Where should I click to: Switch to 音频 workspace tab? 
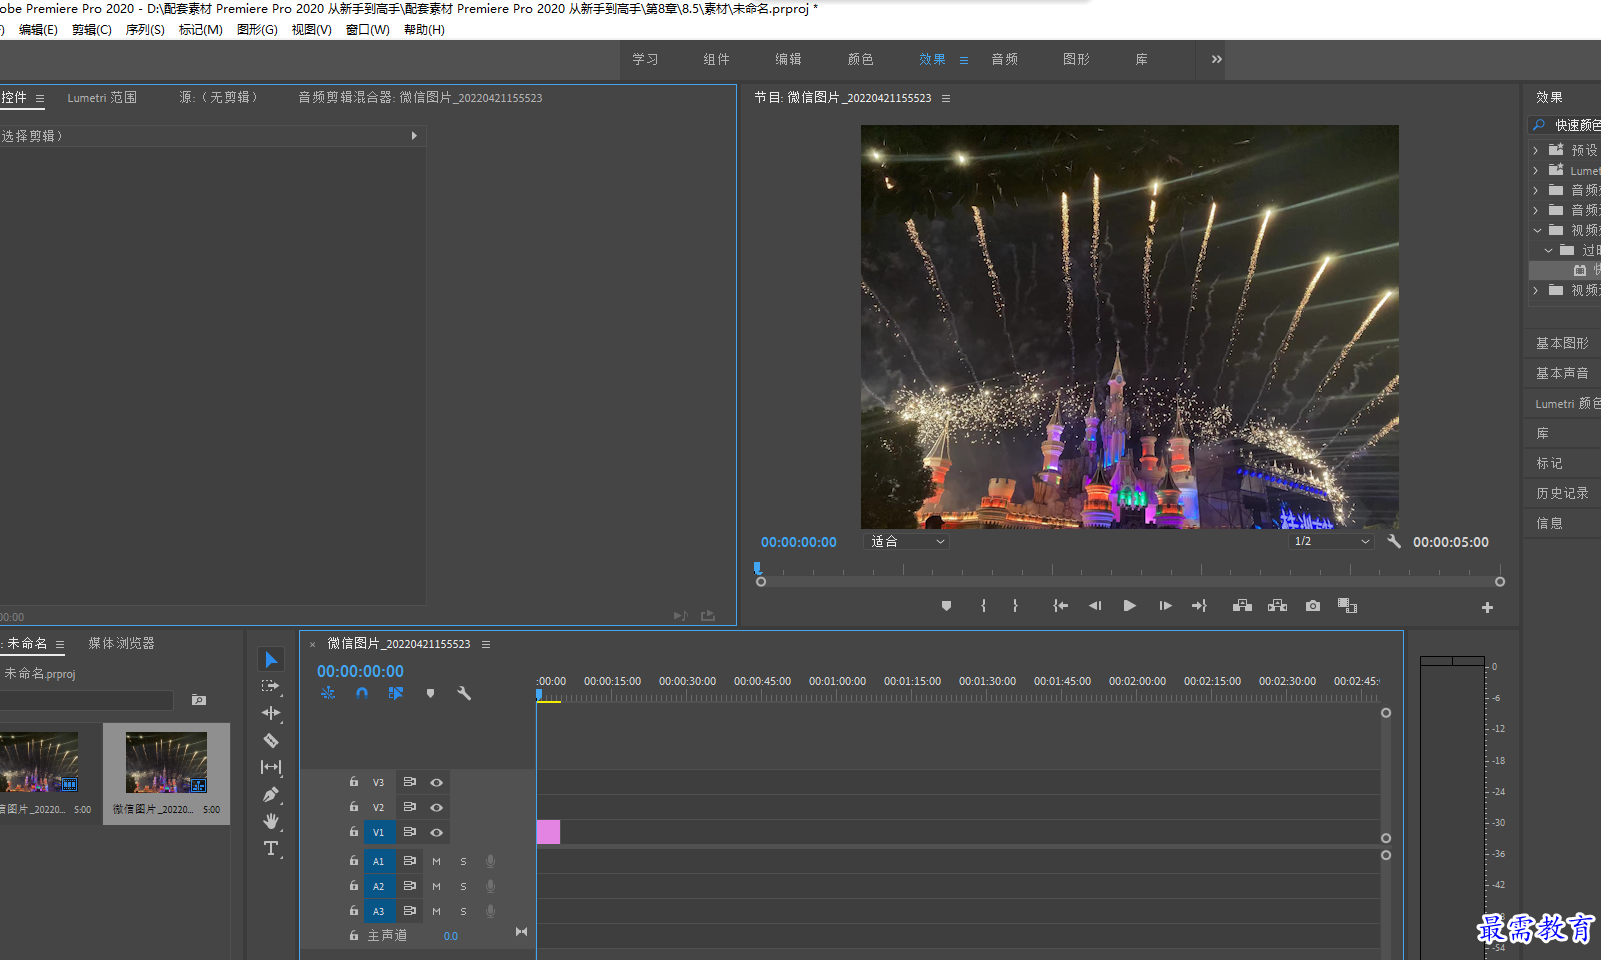click(x=1005, y=59)
